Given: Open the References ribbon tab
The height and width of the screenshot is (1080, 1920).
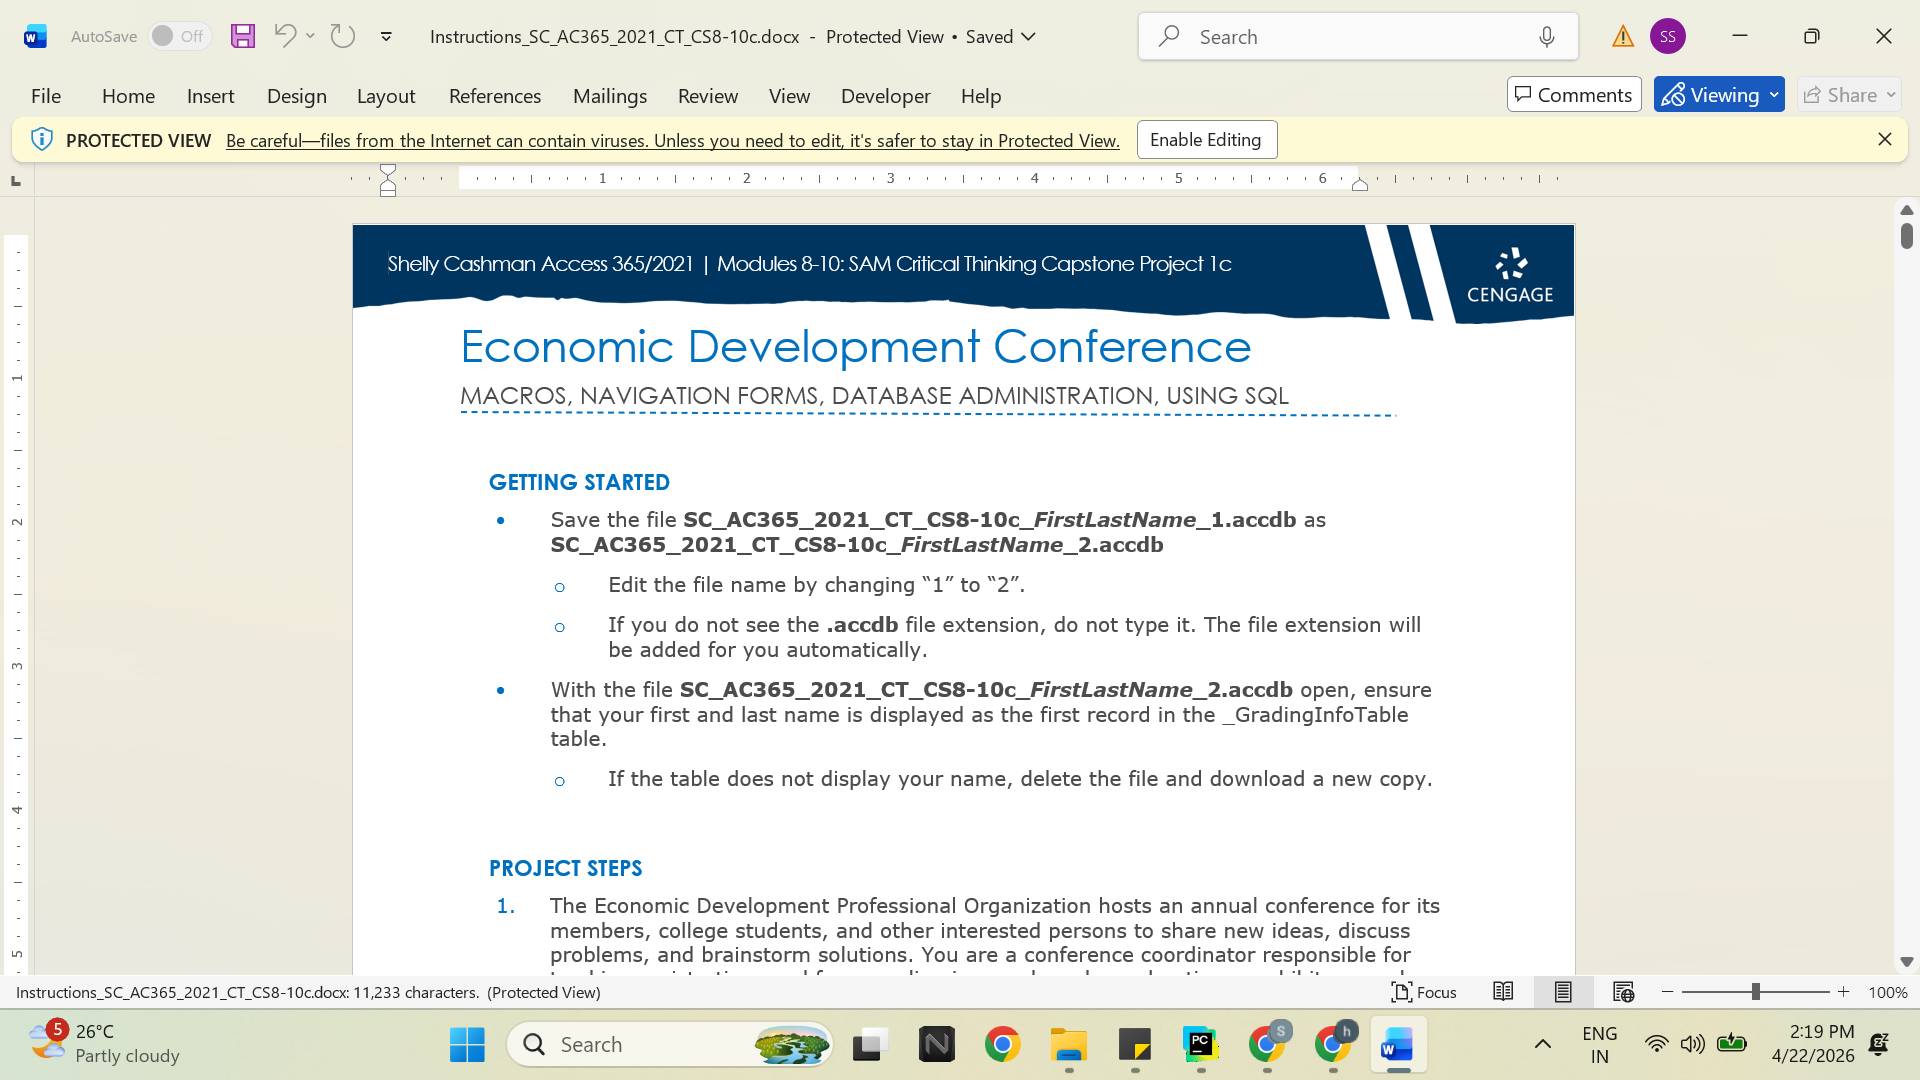Looking at the screenshot, I should 495,96.
